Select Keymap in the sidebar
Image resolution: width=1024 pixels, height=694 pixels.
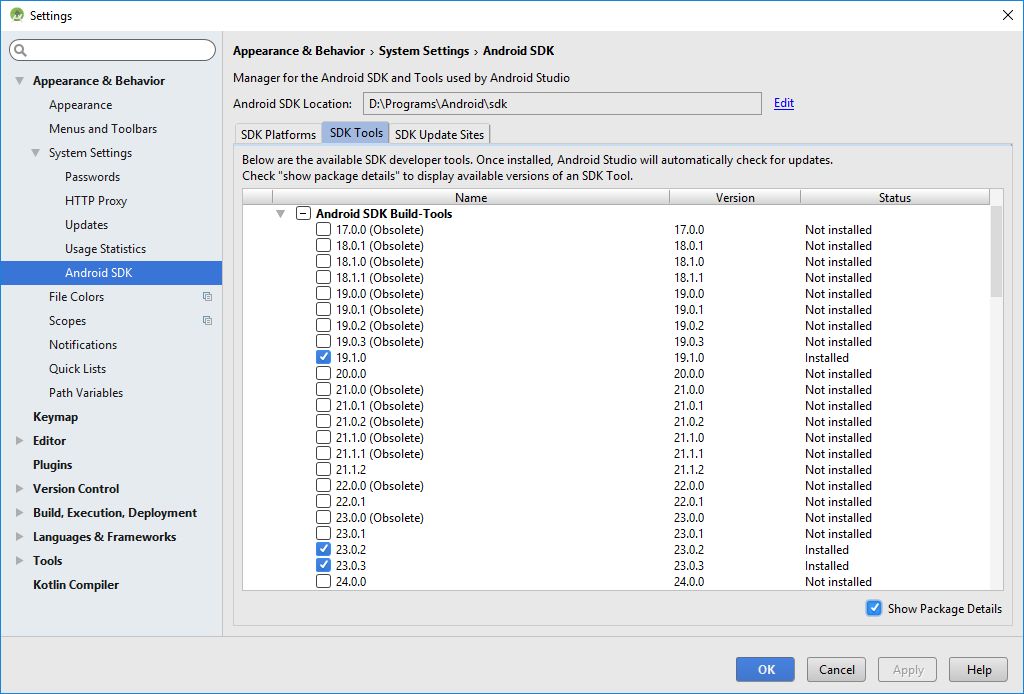[x=56, y=417]
